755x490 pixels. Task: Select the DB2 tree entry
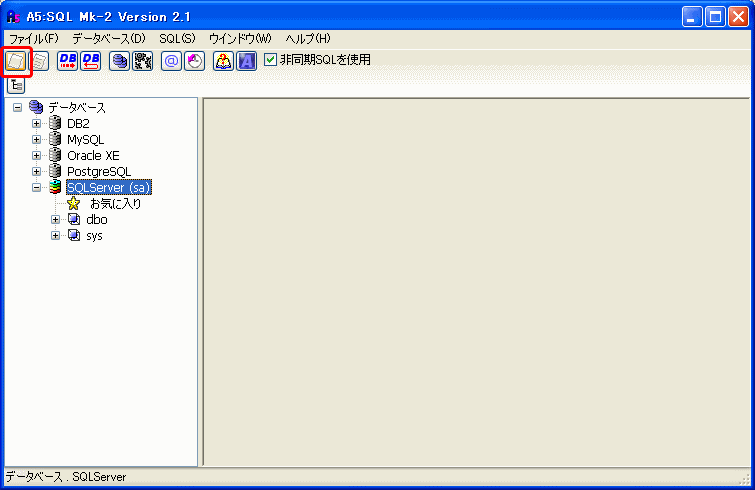point(78,124)
